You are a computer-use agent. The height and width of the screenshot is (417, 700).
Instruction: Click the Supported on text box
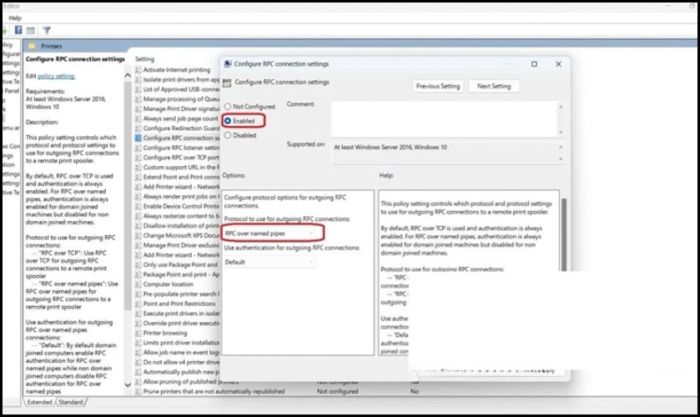(444, 153)
